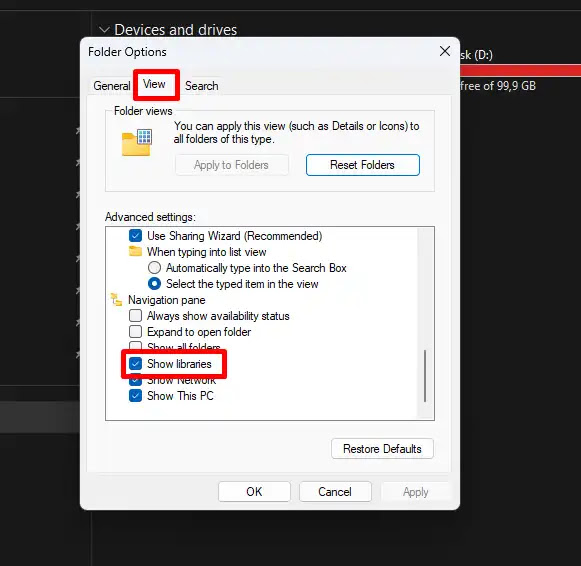Click the D: drive usage bar in Explorer
581x566 pixels.
point(521,70)
